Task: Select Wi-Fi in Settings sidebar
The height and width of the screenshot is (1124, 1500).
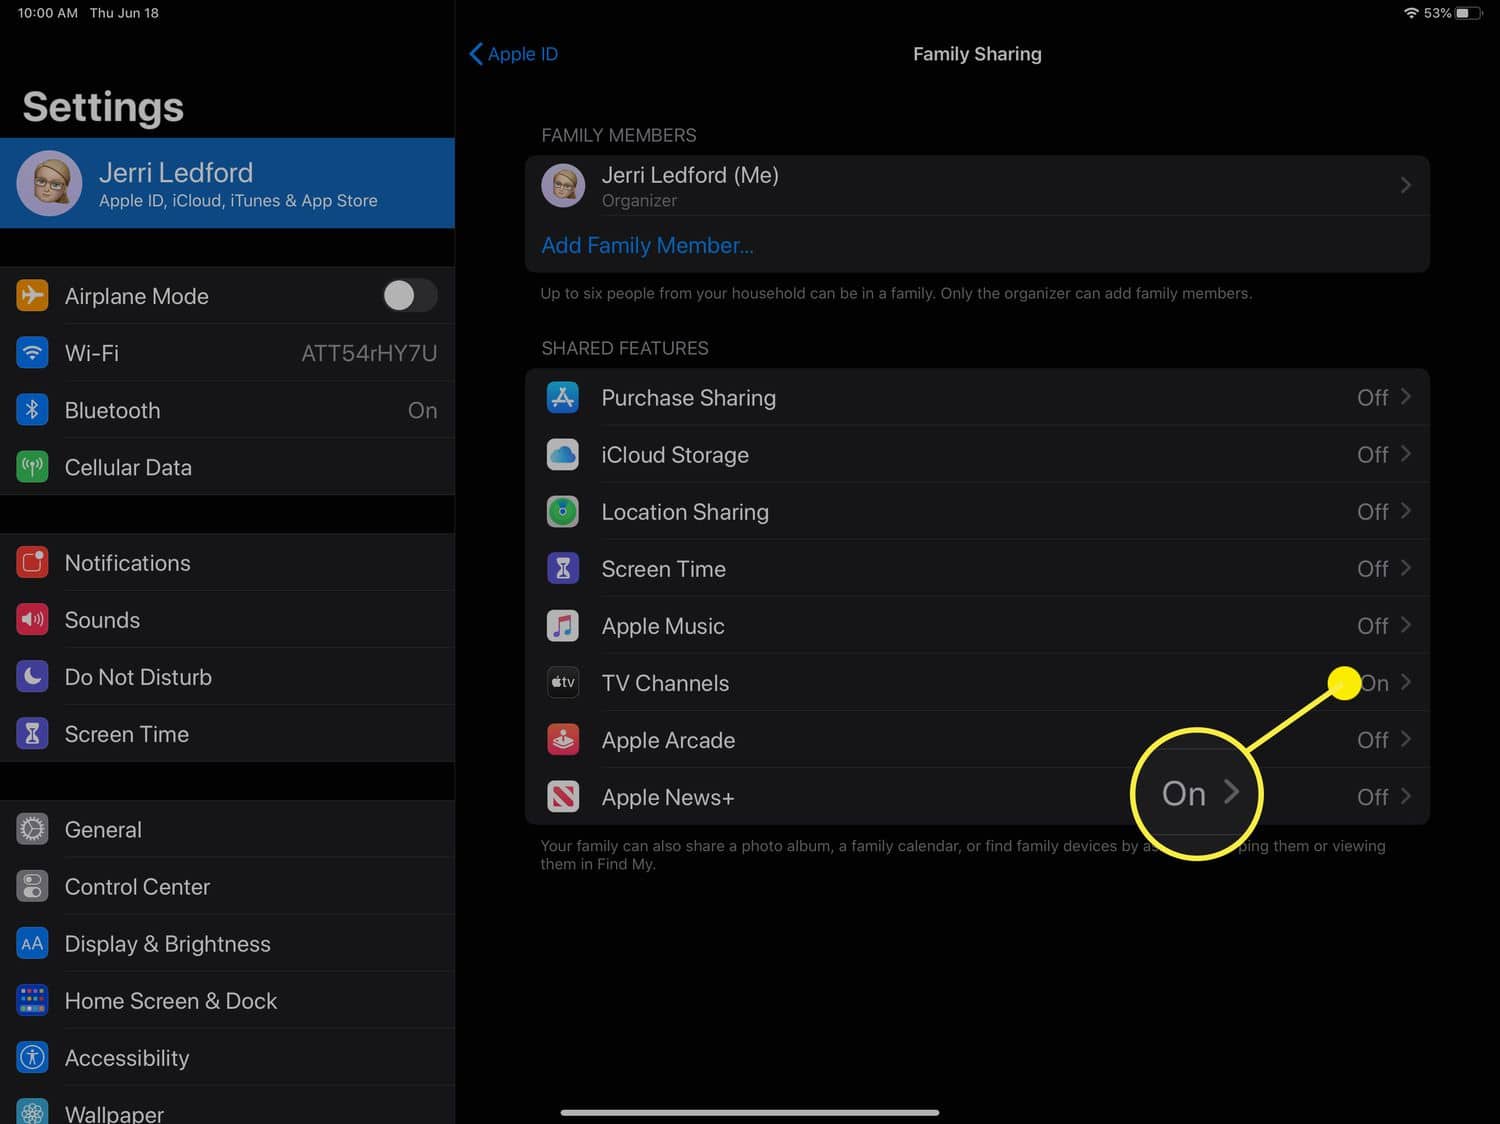Action: click(x=227, y=353)
